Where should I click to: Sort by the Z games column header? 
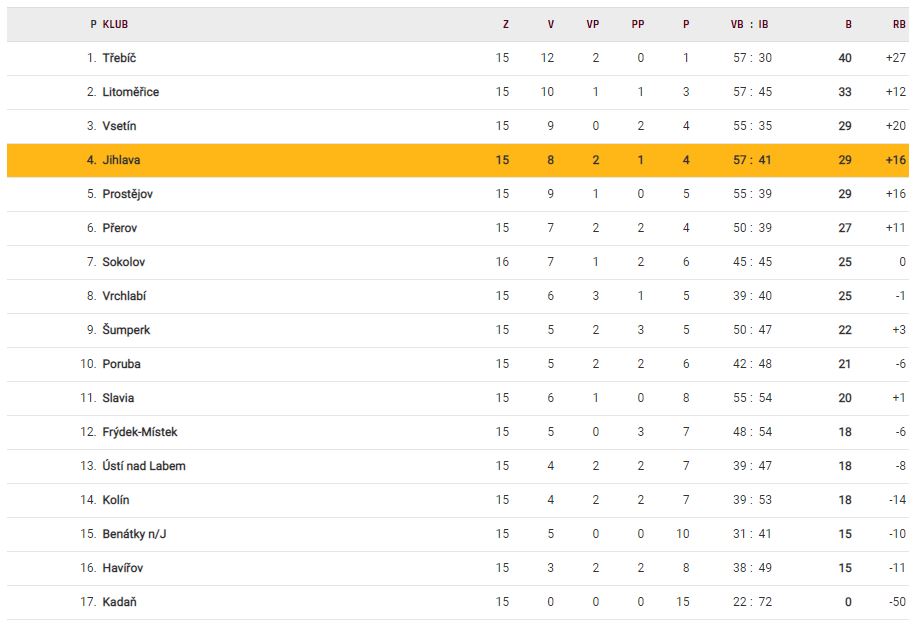point(506,24)
